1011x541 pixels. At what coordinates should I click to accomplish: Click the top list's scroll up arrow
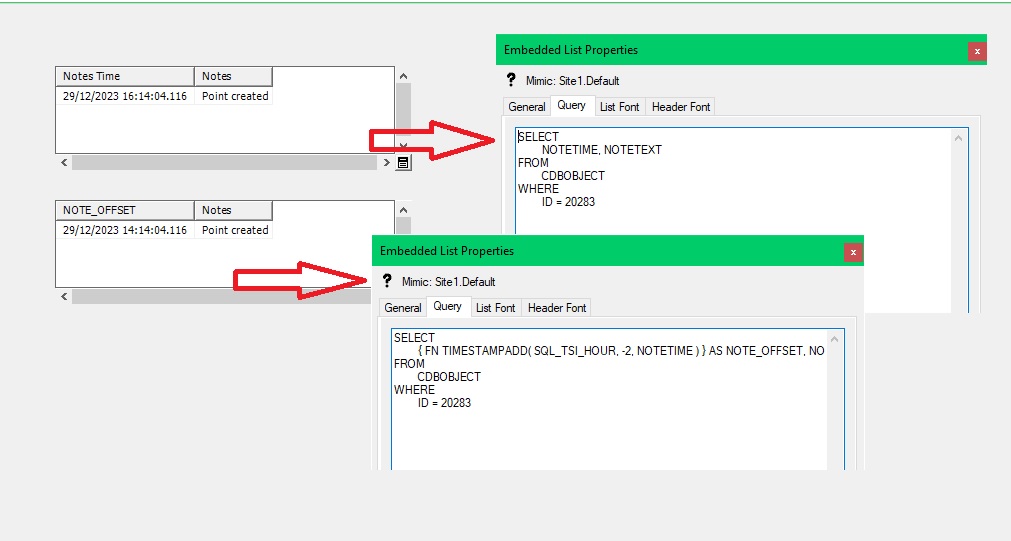tap(404, 76)
